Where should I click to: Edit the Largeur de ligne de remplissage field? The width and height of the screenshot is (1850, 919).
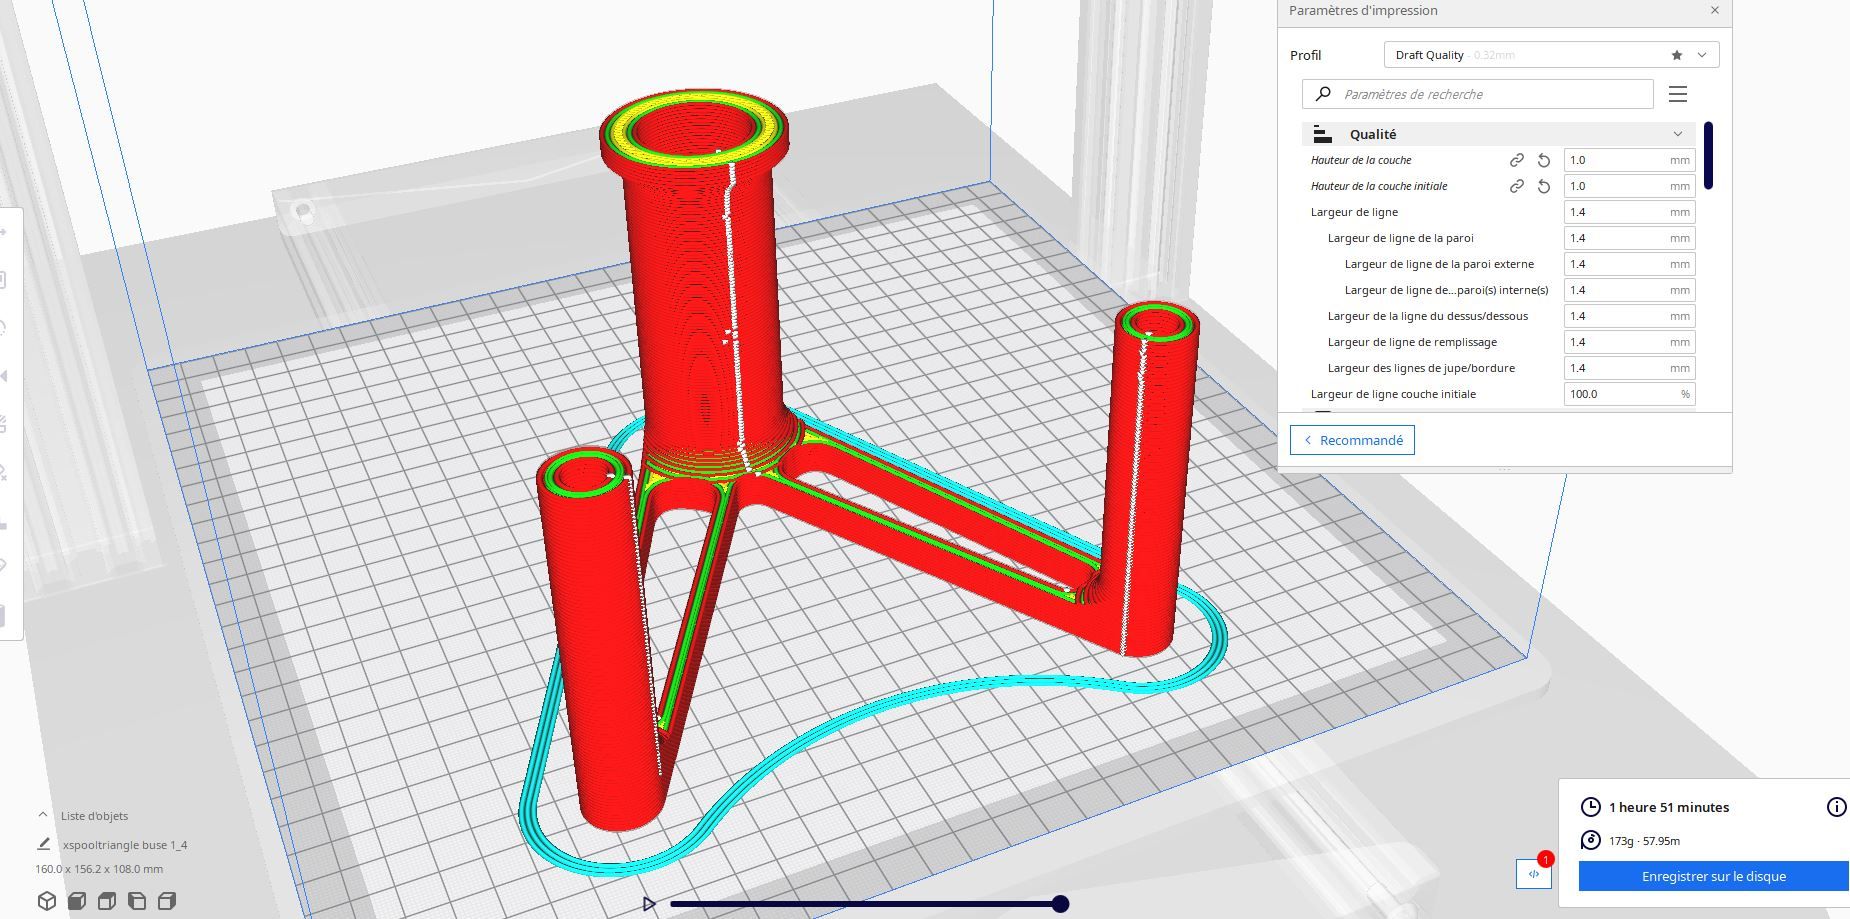[x=1629, y=342]
